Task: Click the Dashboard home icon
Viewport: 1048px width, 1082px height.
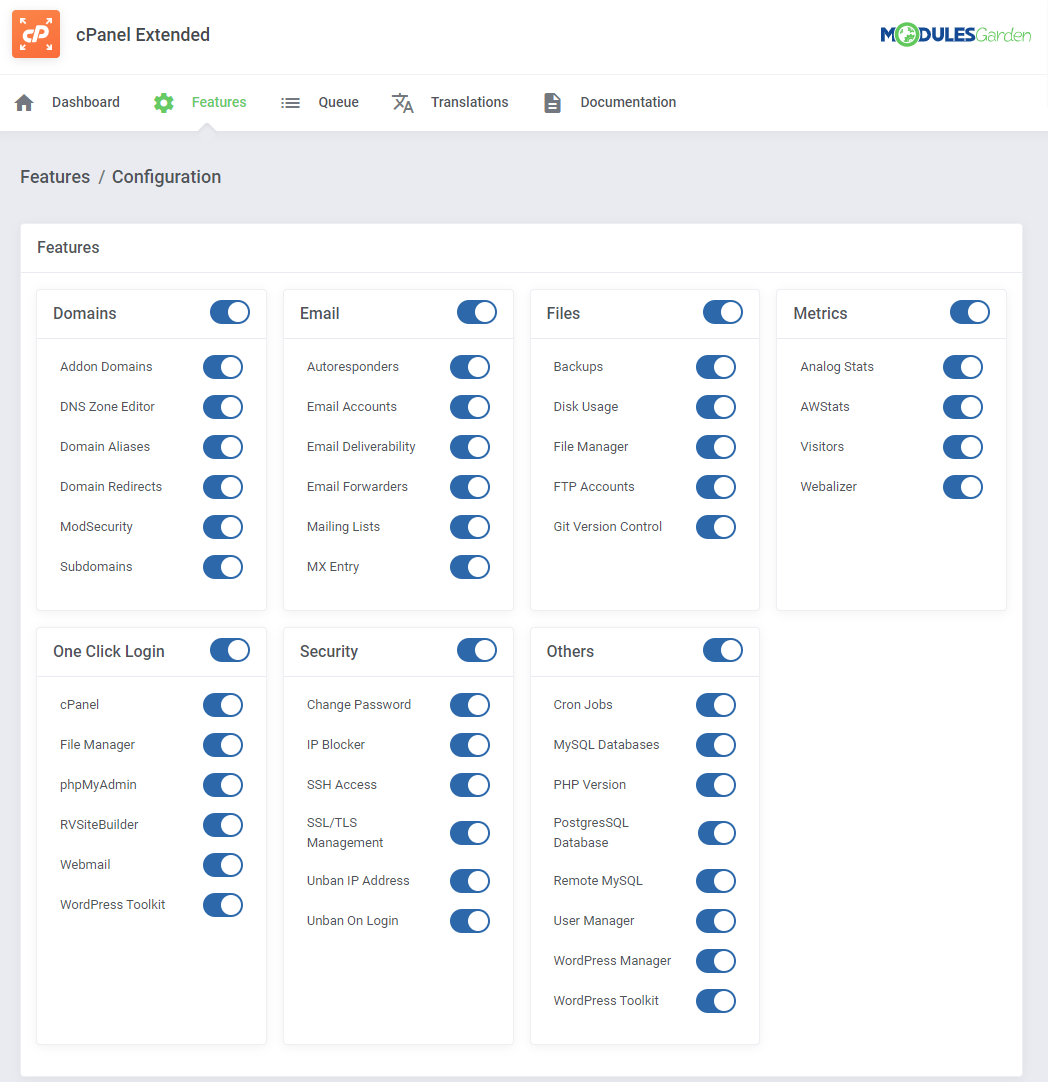Action: pyautogui.click(x=24, y=103)
